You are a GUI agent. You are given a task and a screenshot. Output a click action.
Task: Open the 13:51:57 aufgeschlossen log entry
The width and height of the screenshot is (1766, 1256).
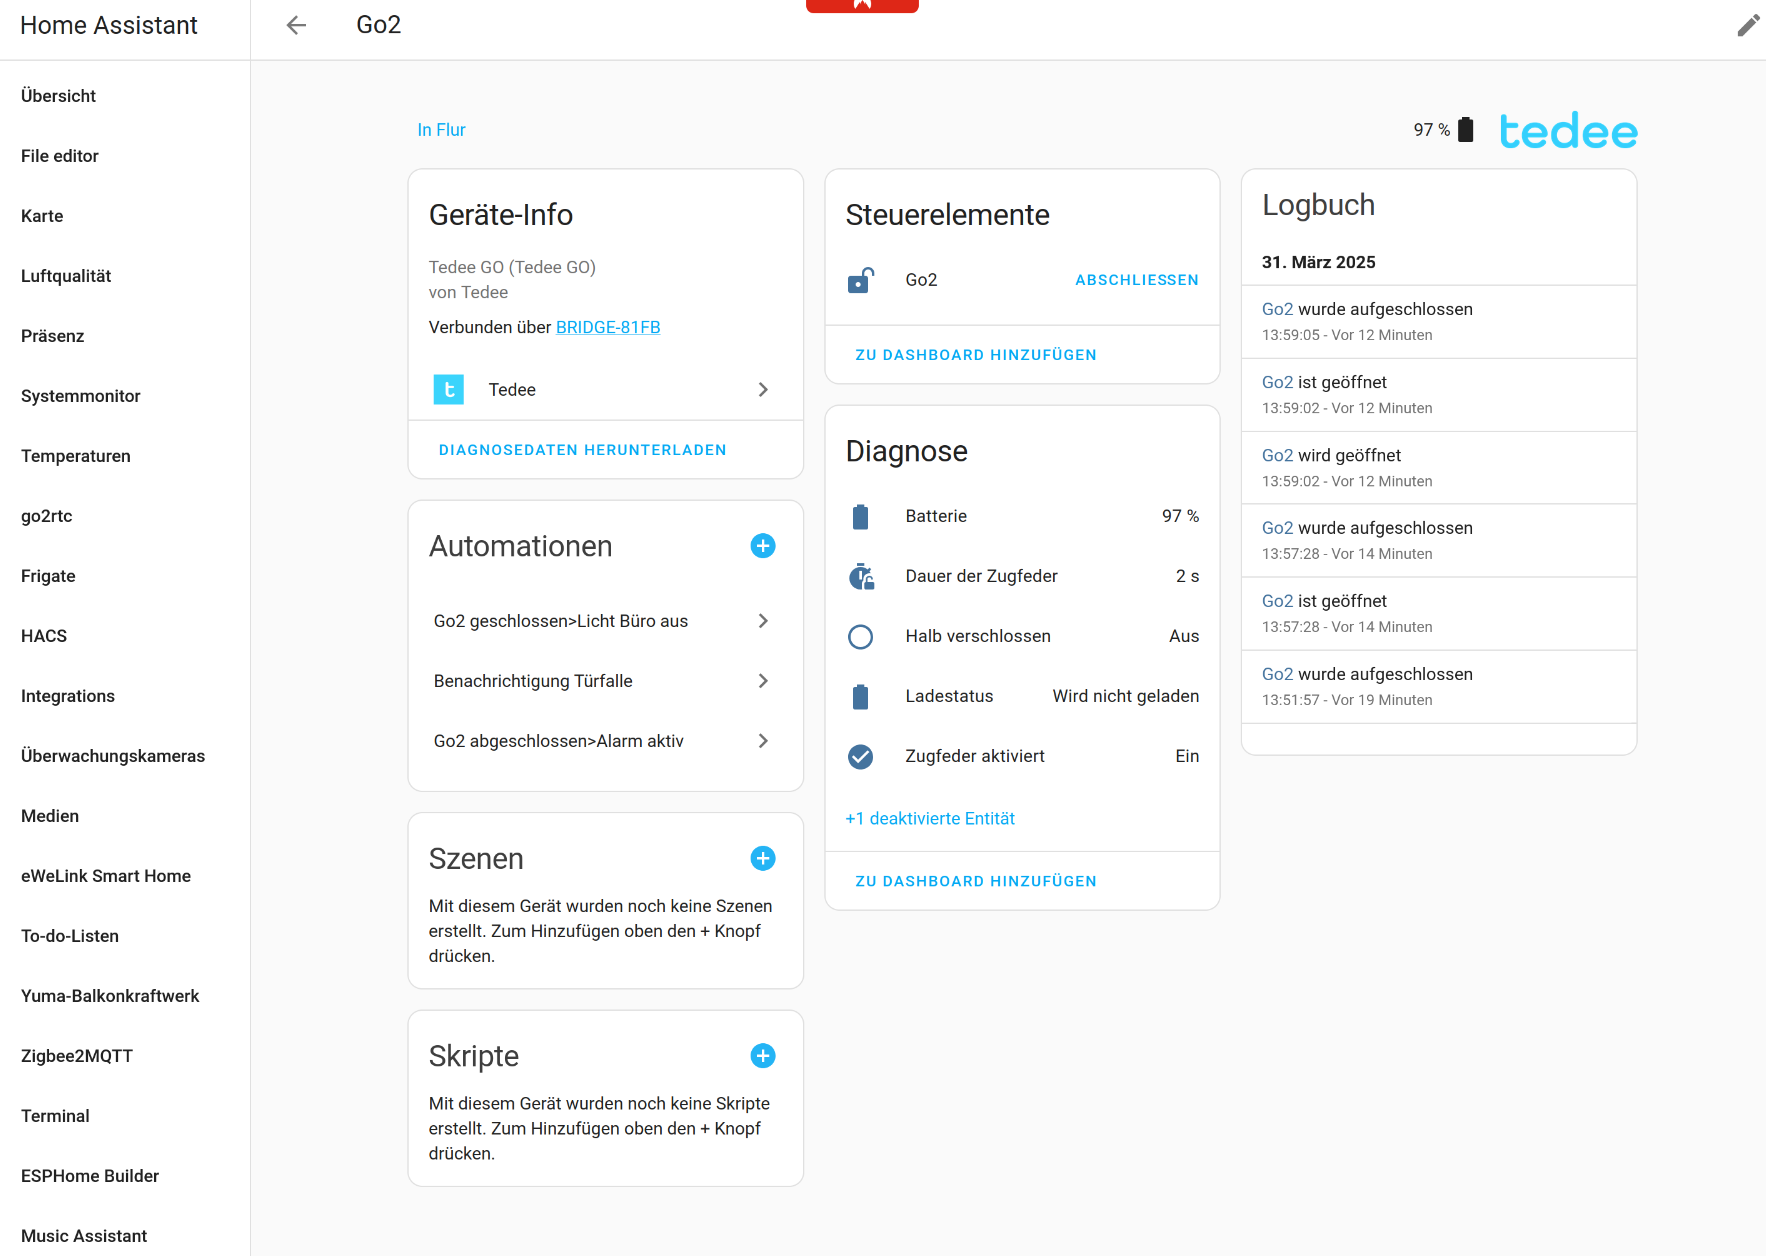click(x=1439, y=687)
